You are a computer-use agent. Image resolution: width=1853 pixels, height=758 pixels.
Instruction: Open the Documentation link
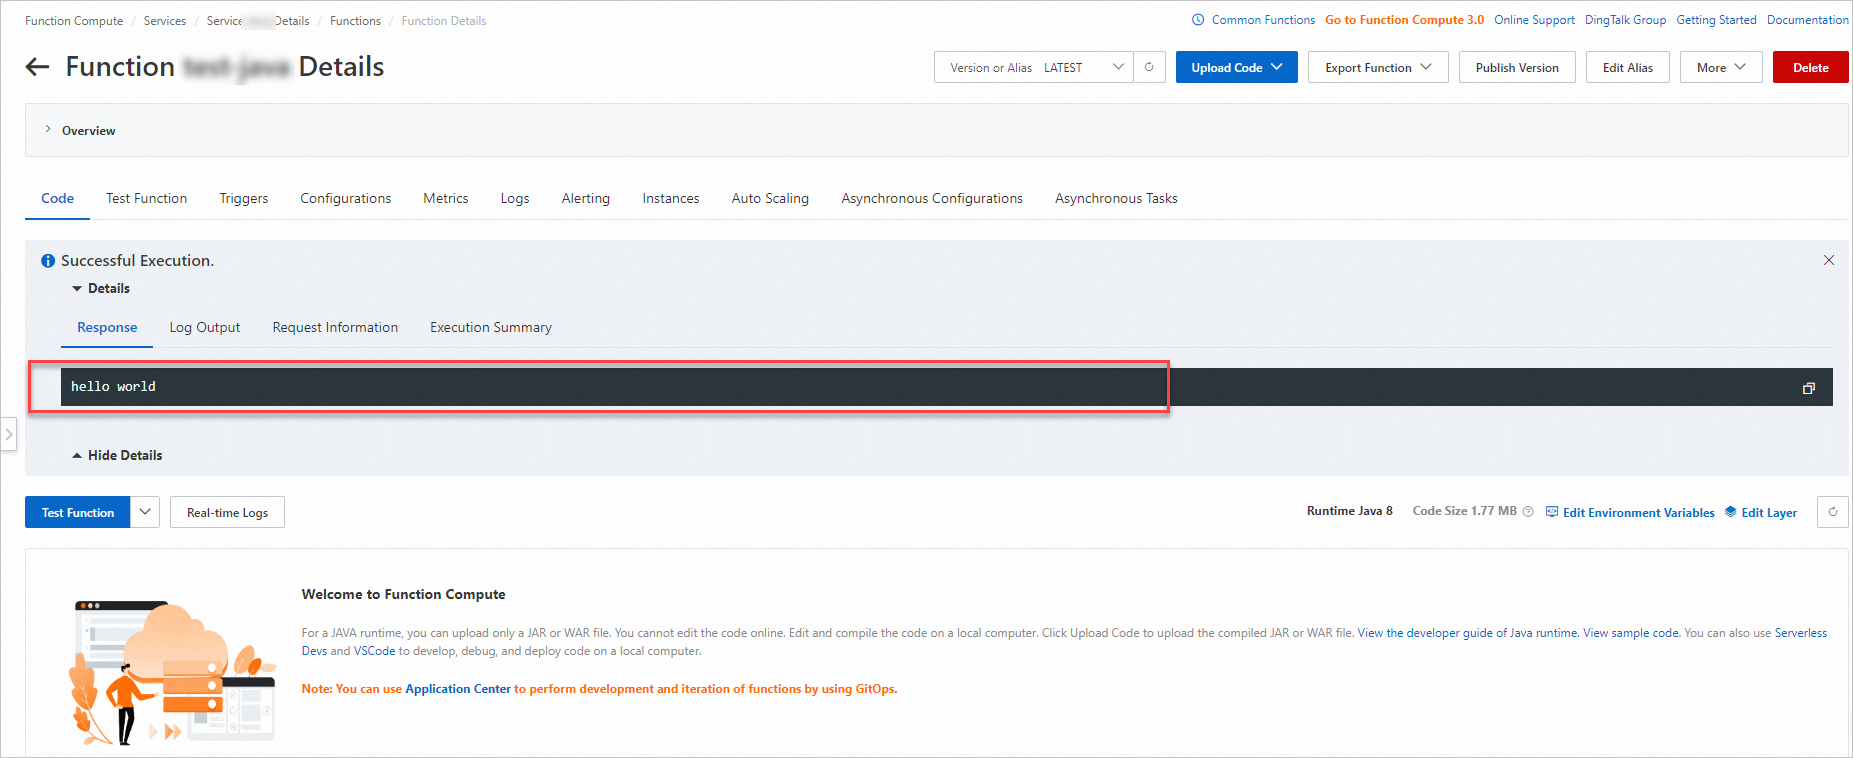coord(1808,20)
